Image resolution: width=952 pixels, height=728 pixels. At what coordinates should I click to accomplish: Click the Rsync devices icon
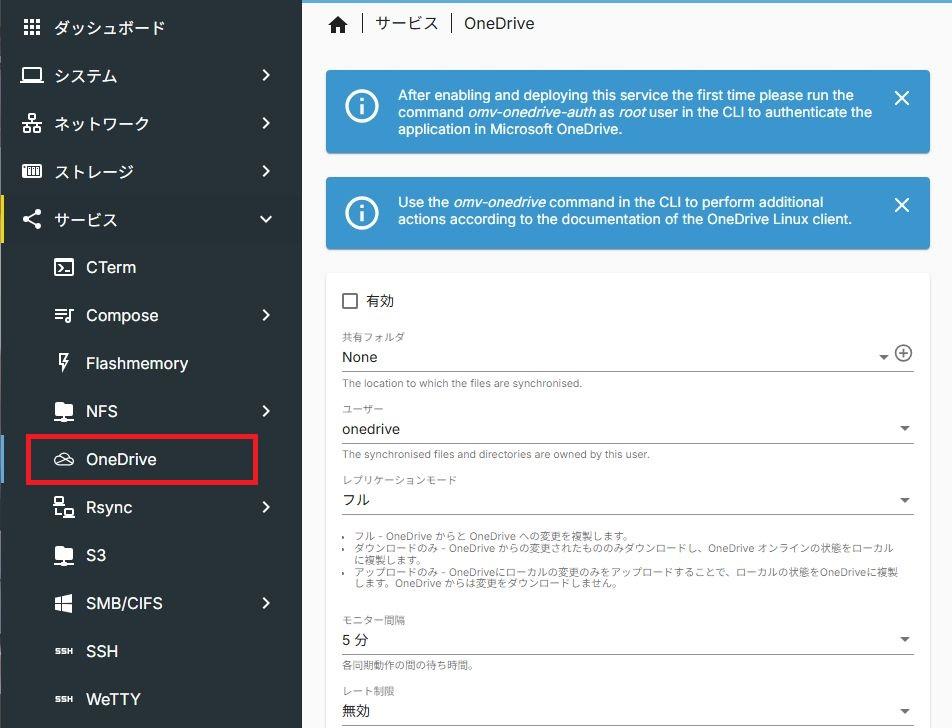[x=64, y=507]
